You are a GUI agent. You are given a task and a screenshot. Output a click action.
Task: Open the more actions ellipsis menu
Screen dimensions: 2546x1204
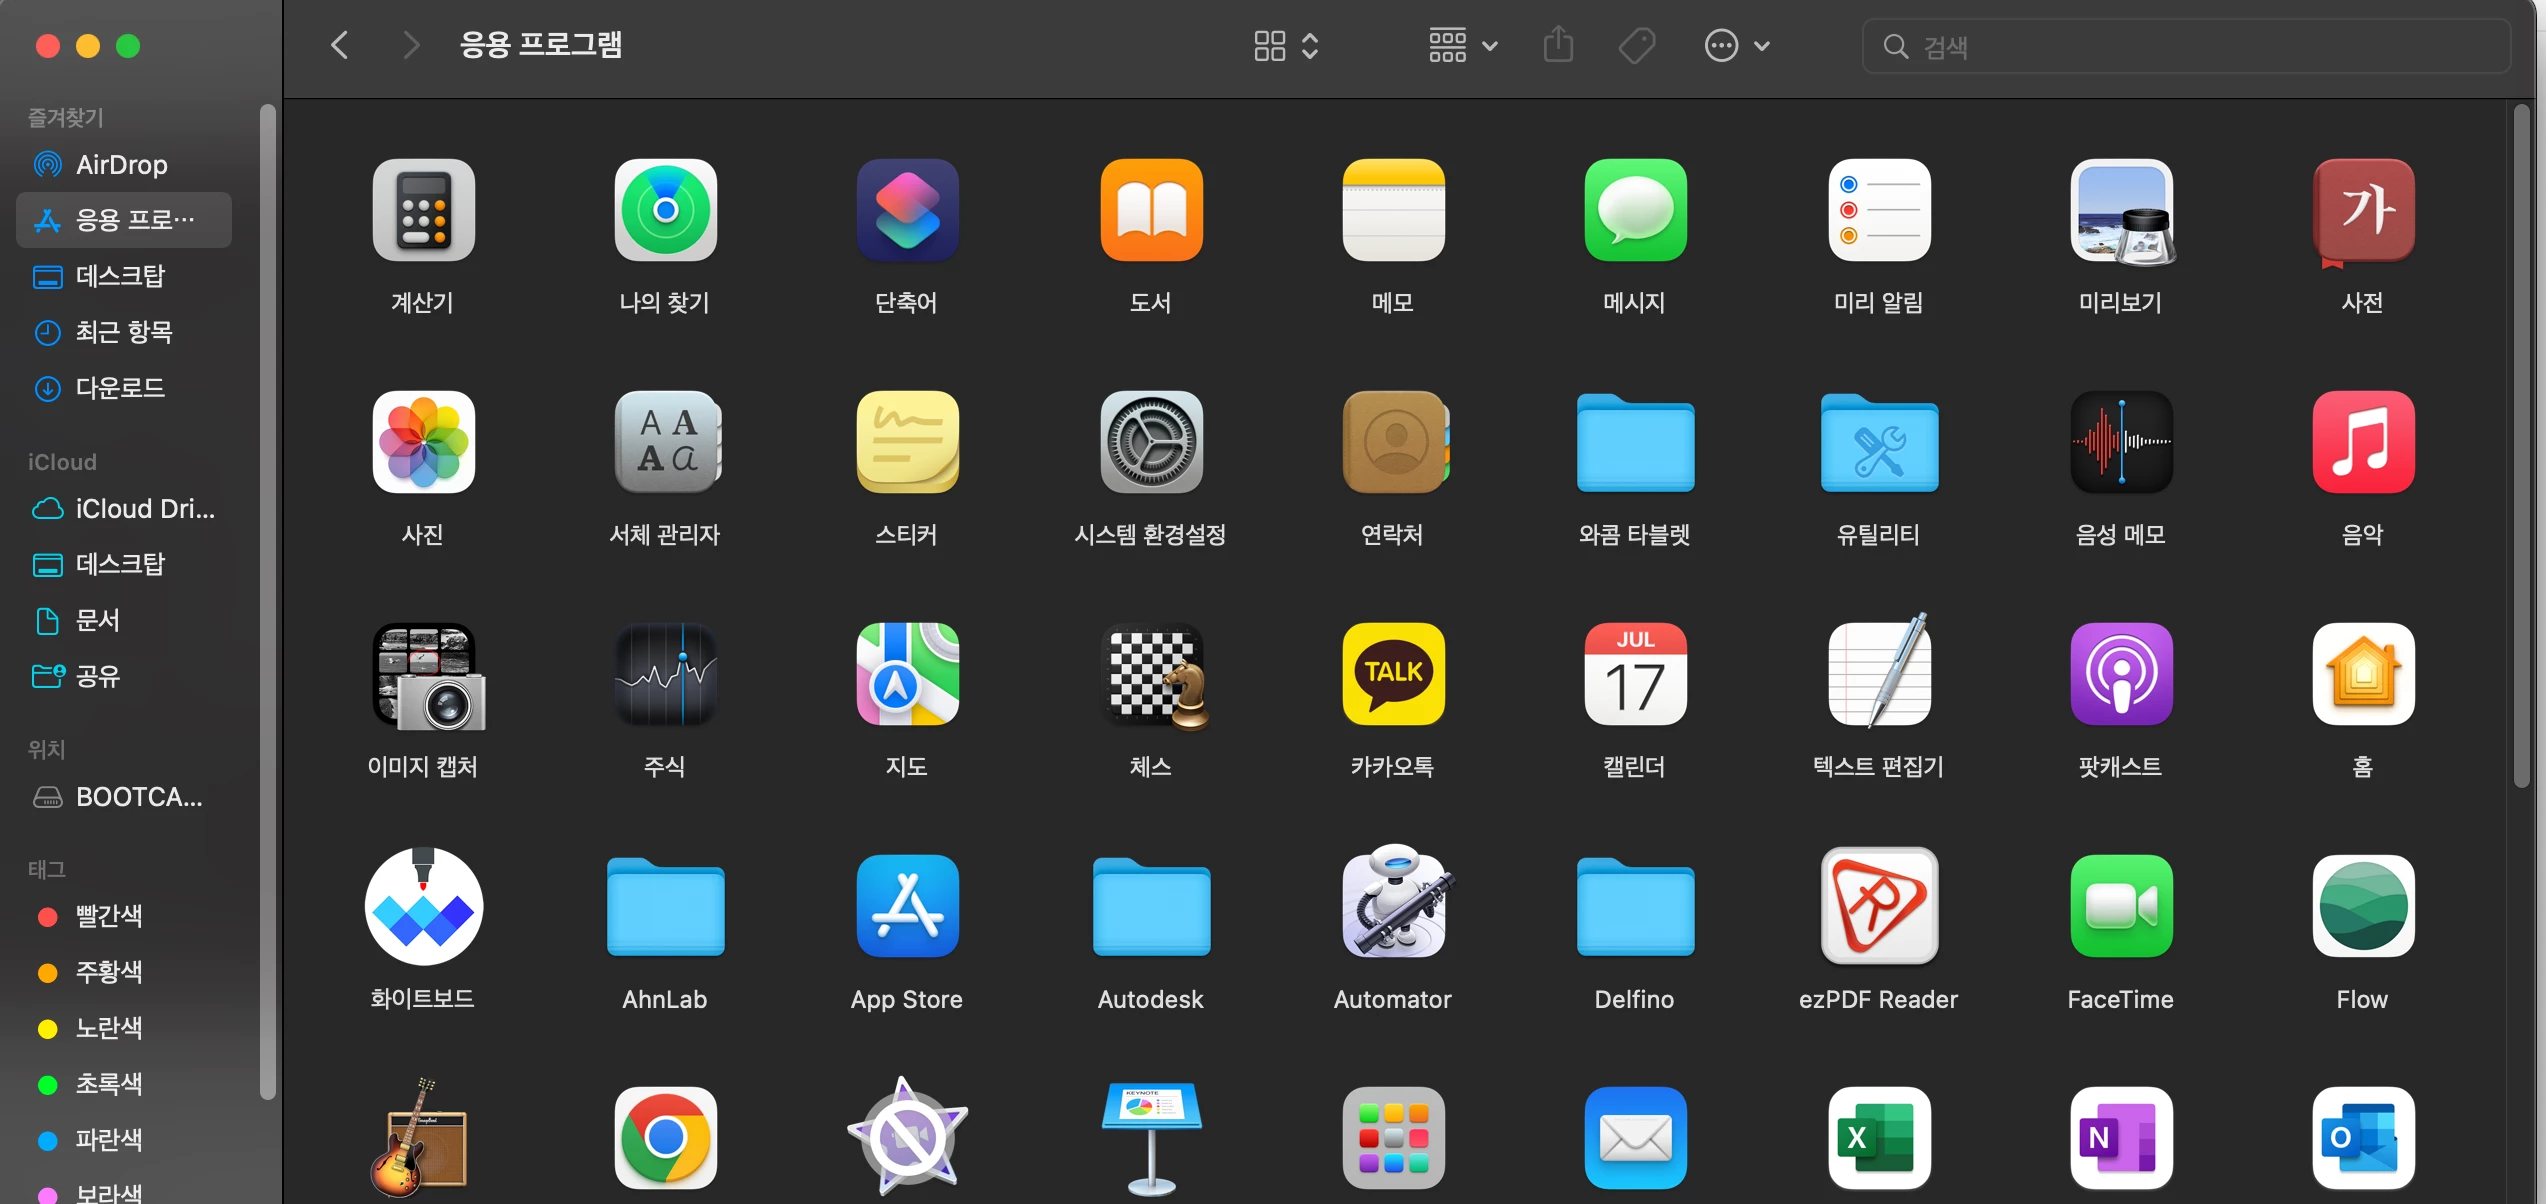[1736, 46]
